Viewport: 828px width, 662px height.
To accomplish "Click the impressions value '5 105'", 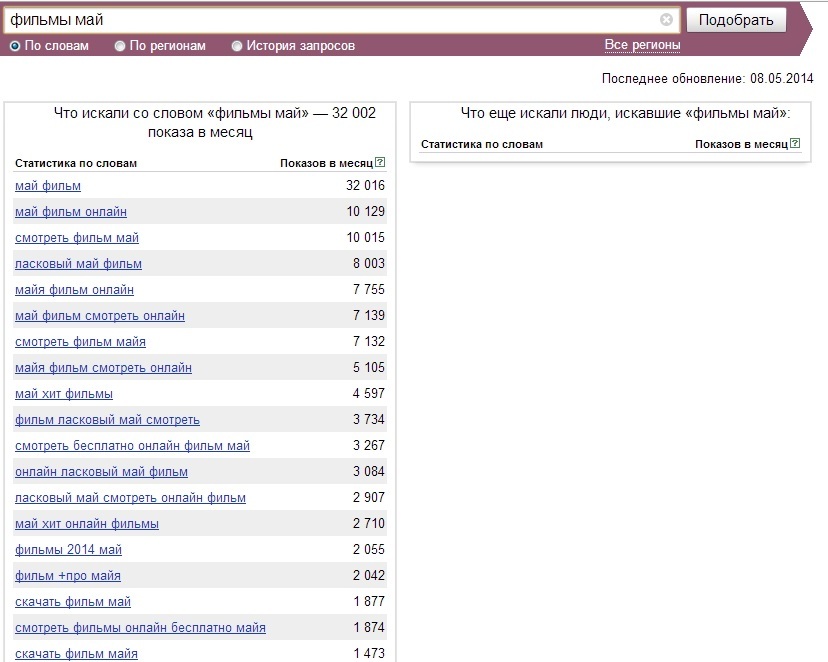I will point(369,367).
